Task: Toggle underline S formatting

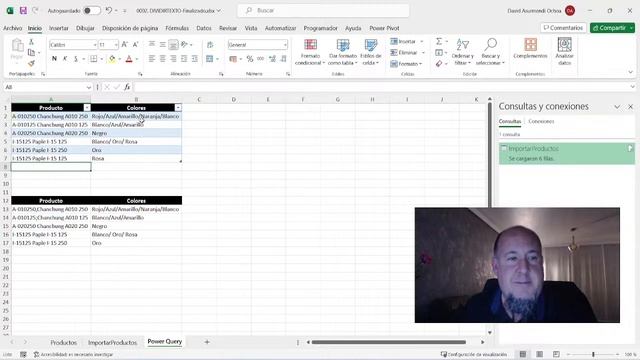Action: pyautogui.click(x=76, y=59)
